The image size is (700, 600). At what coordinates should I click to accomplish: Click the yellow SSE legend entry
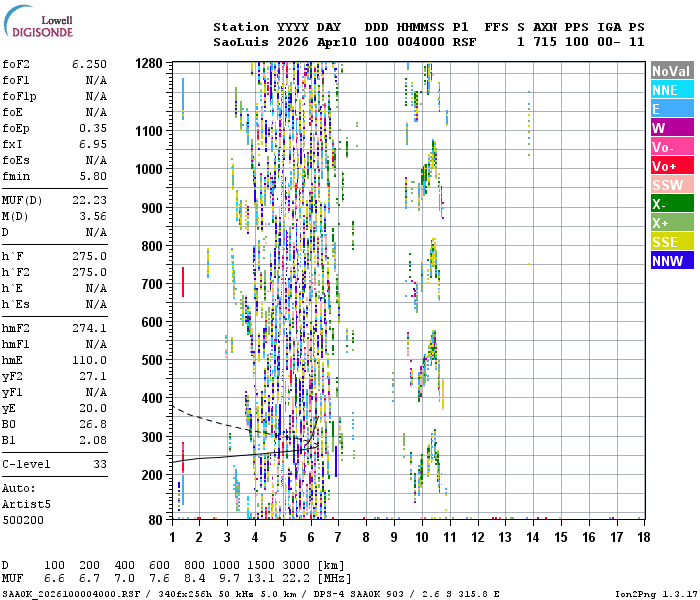click(671, 242)
